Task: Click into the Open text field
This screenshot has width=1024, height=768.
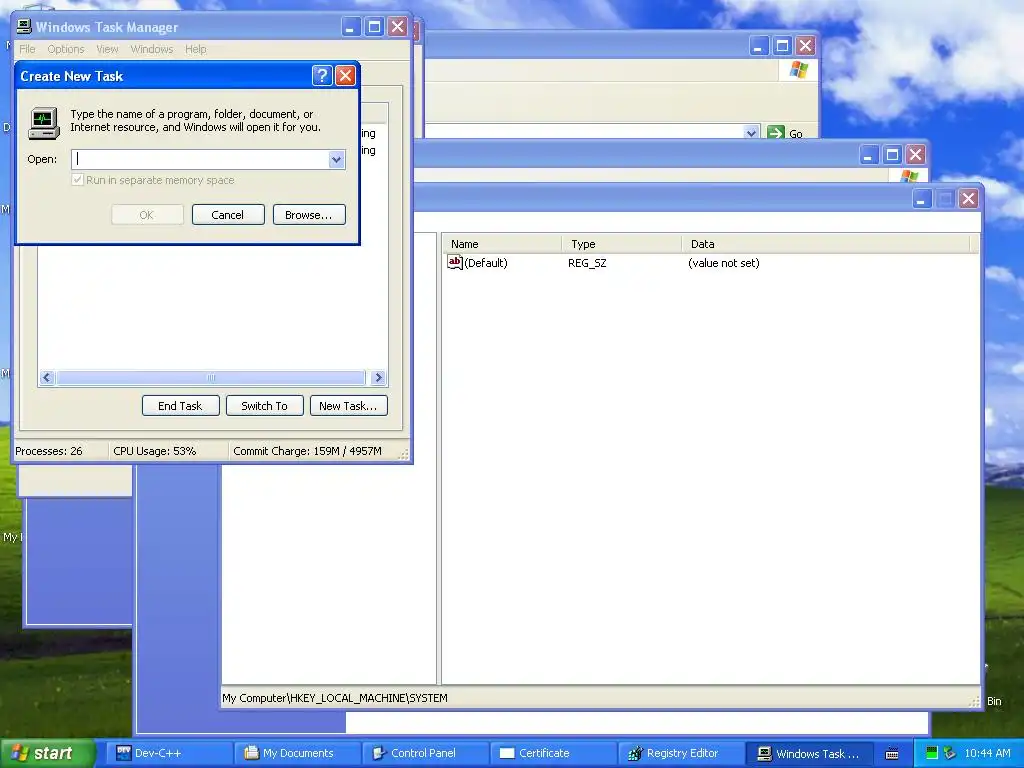Action: [x=200, y=159]
